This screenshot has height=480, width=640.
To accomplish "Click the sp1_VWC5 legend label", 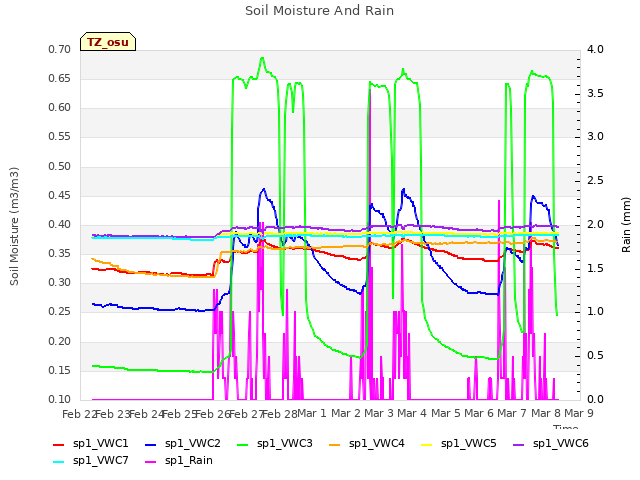I will (469, 444).
